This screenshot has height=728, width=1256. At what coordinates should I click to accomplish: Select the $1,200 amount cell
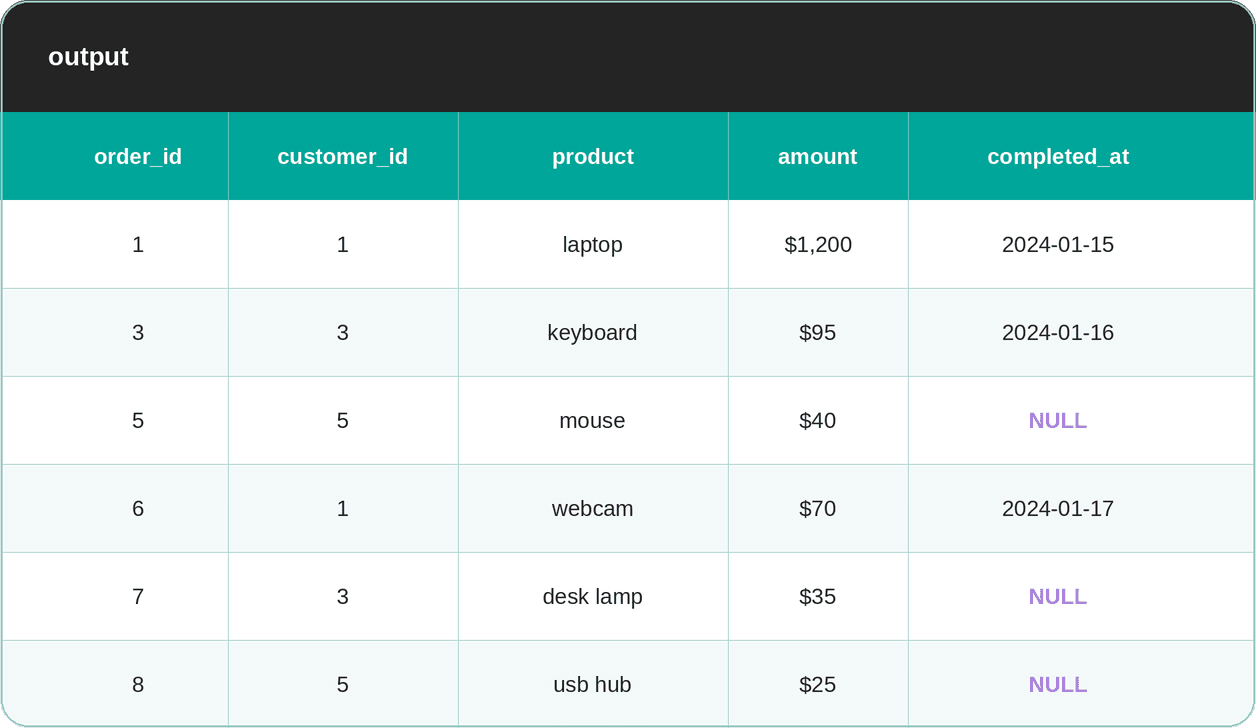(x=818, y=244)
